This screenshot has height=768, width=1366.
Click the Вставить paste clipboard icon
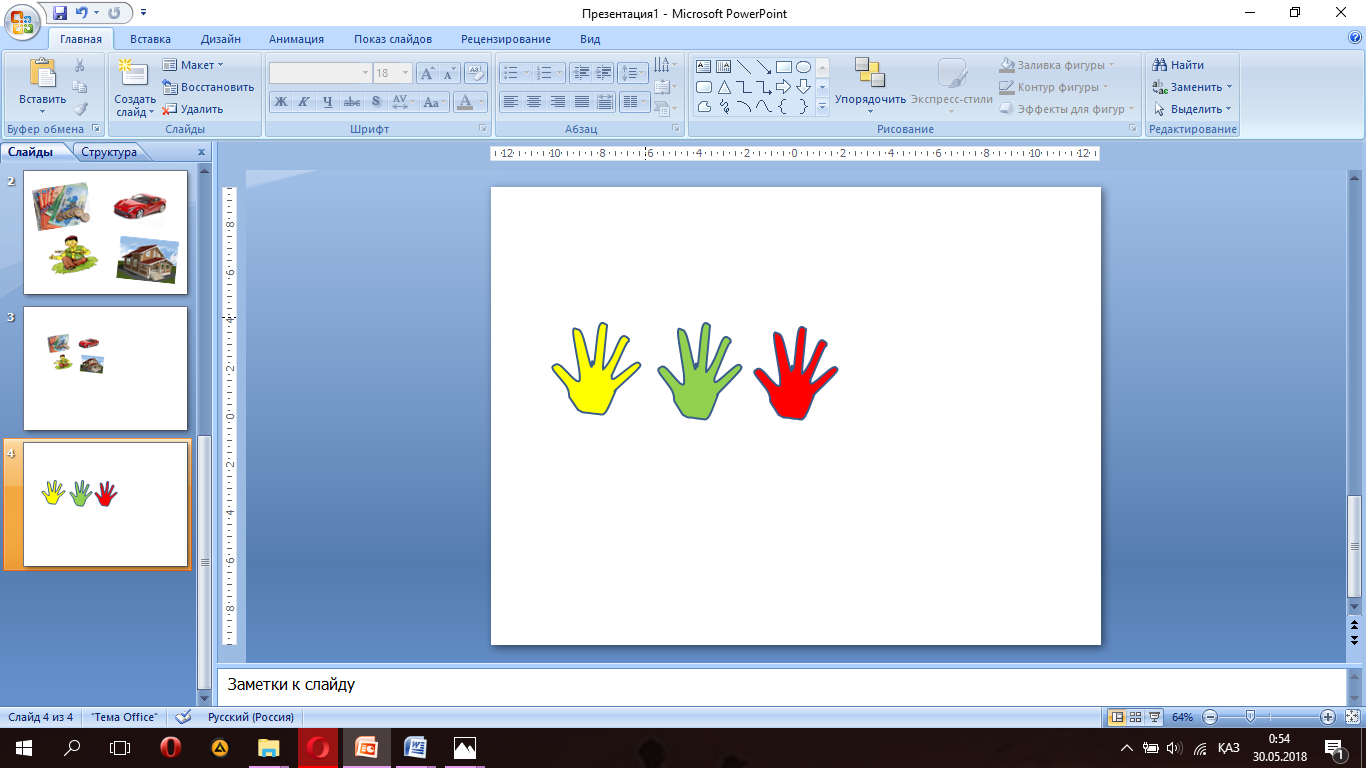42,74
